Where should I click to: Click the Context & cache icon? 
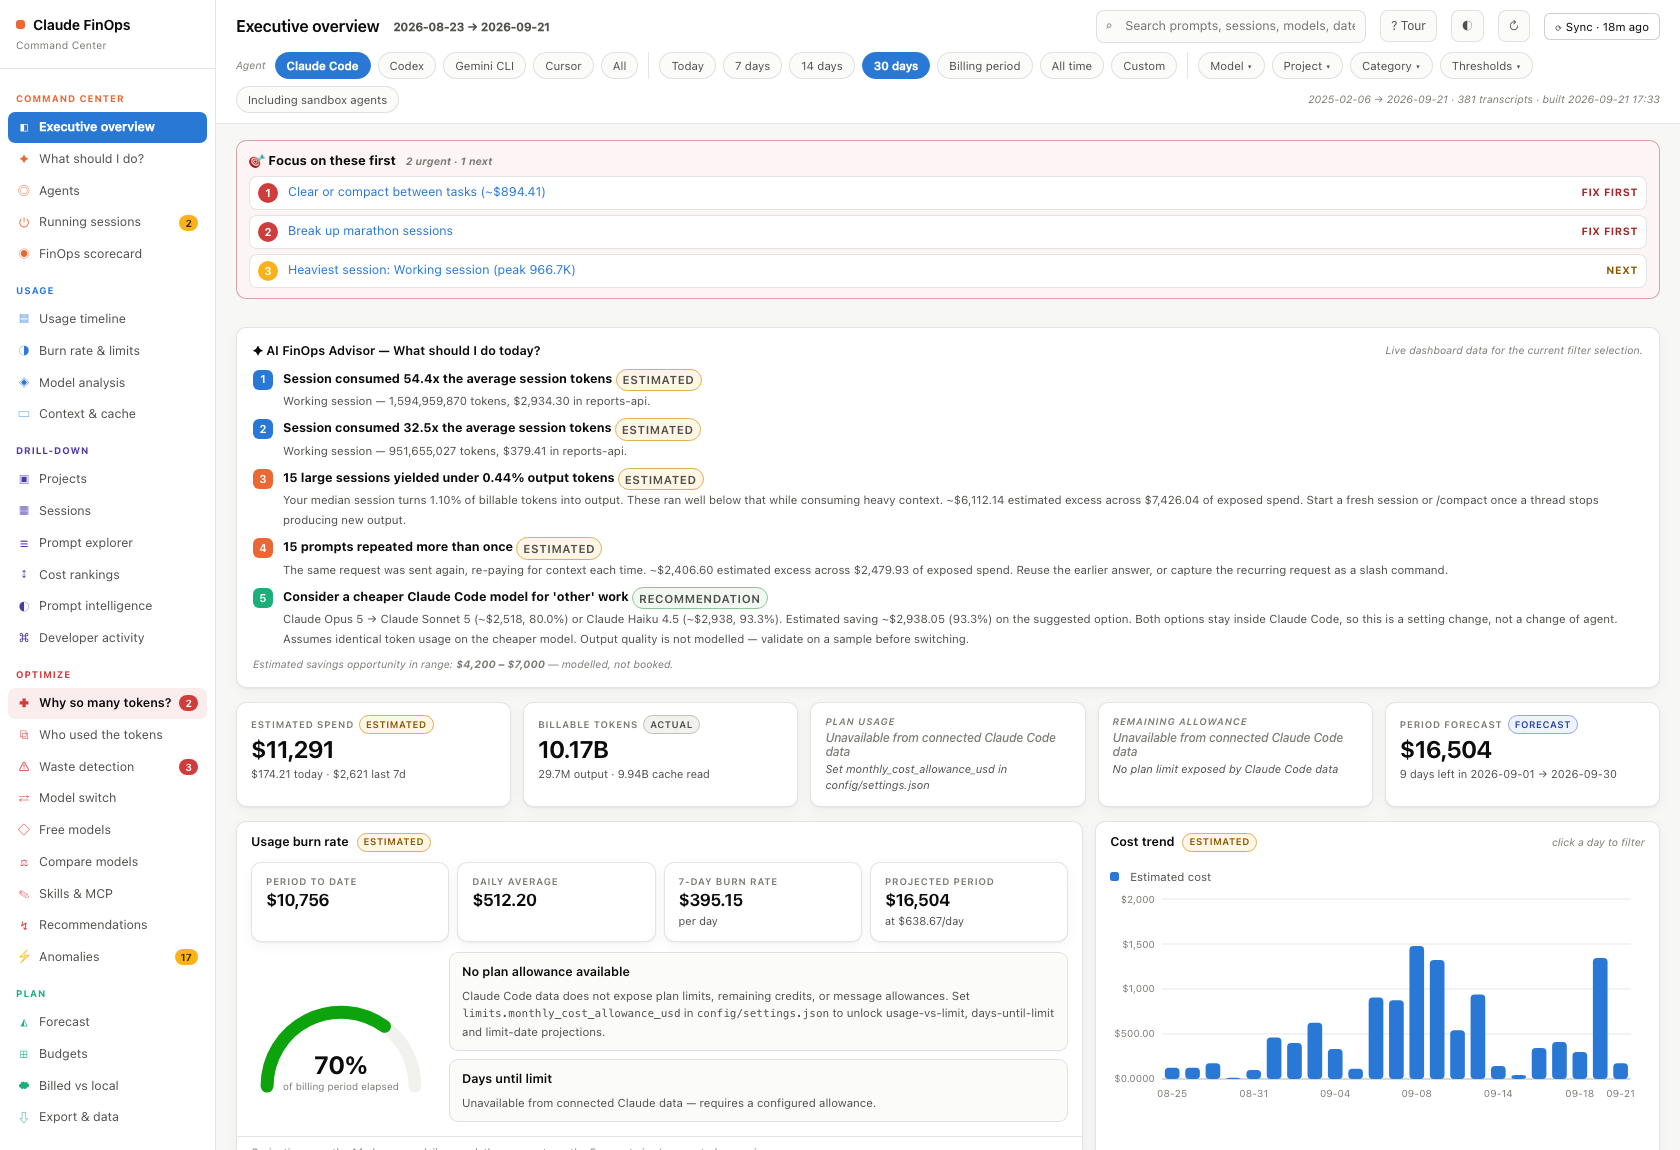pyautogui.click(x=24, y=414)
